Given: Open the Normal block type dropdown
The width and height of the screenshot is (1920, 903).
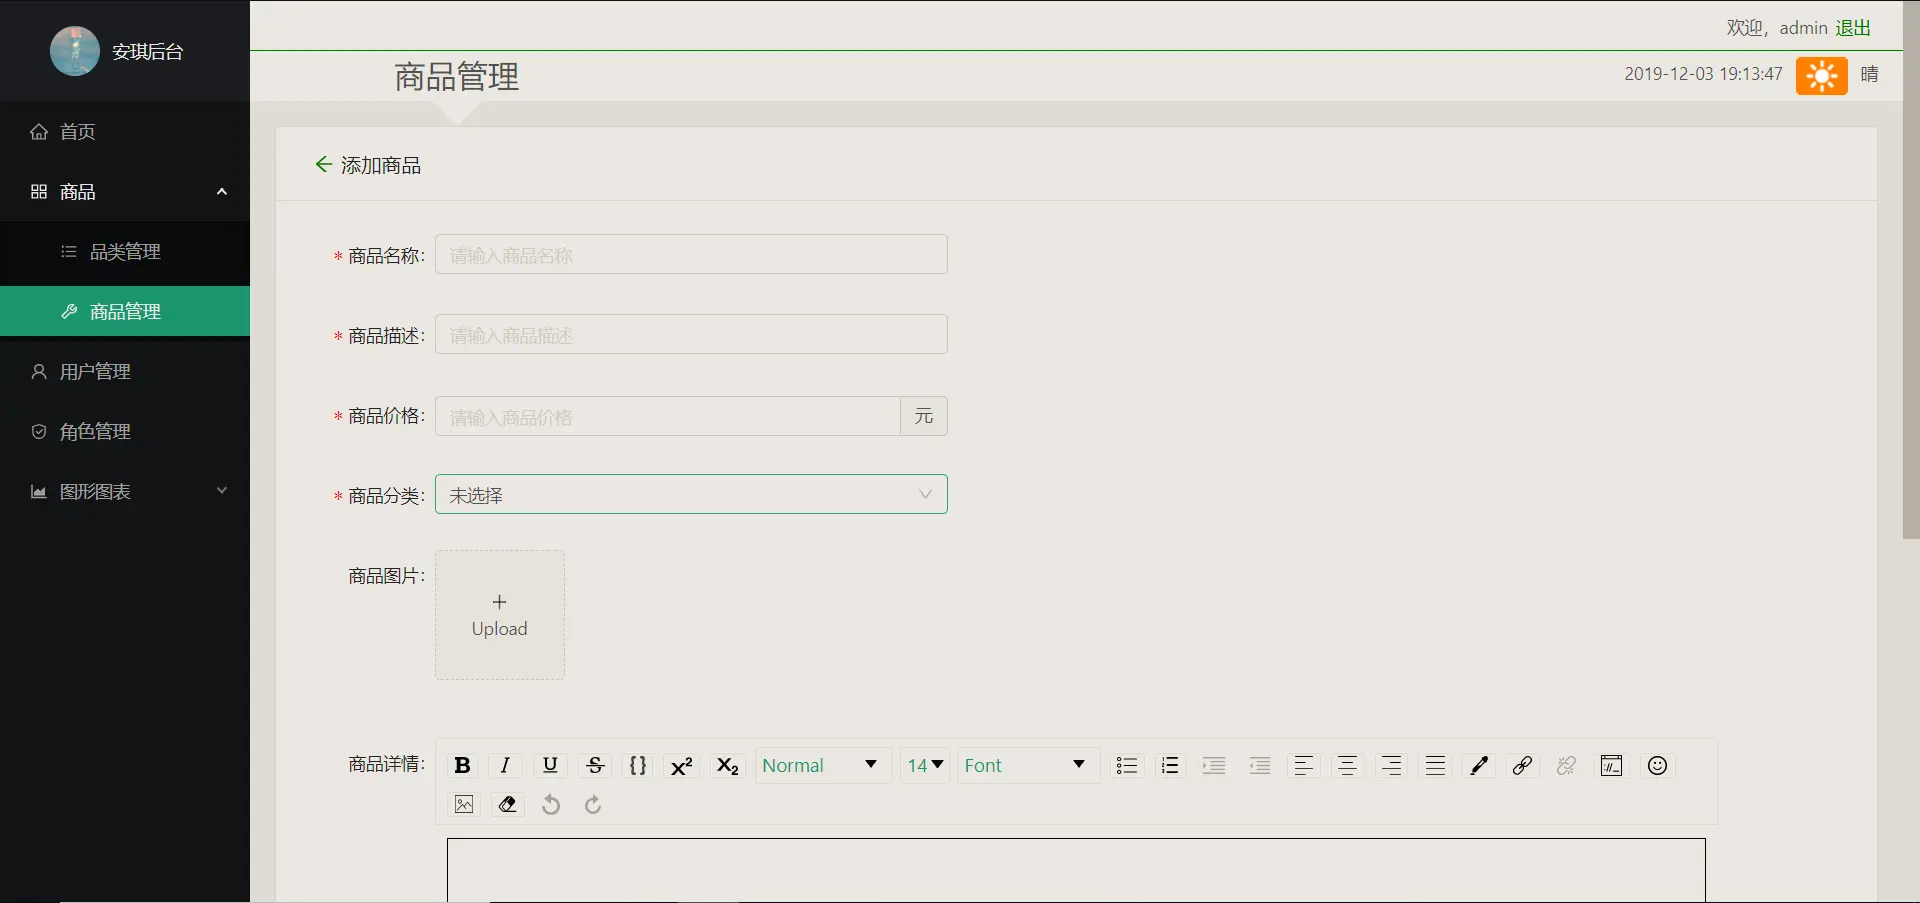Looking at the screenshot, I should 822,765.
